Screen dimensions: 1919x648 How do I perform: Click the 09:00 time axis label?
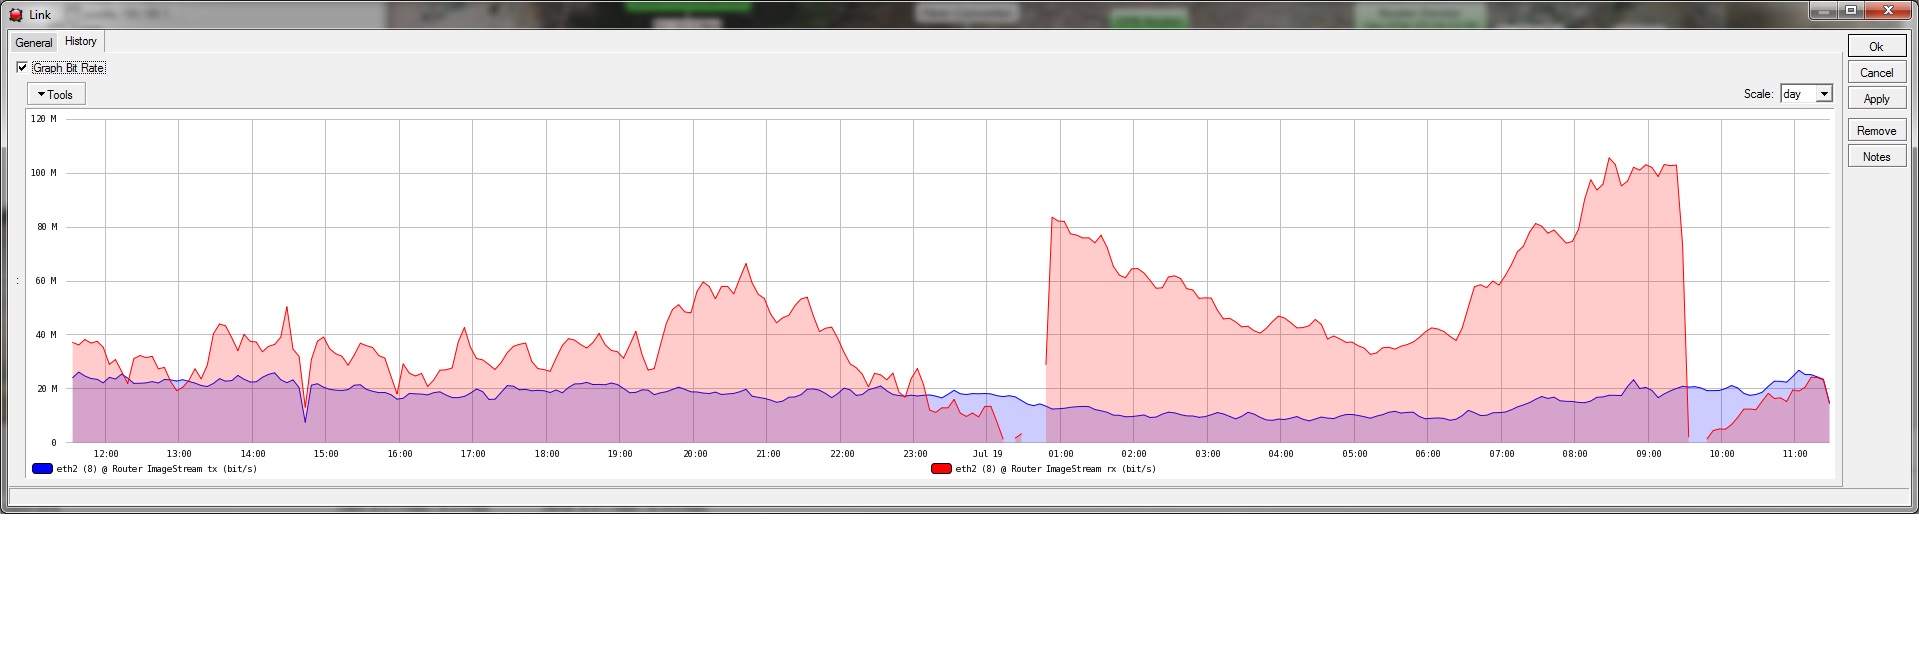tap(1648, 454)
